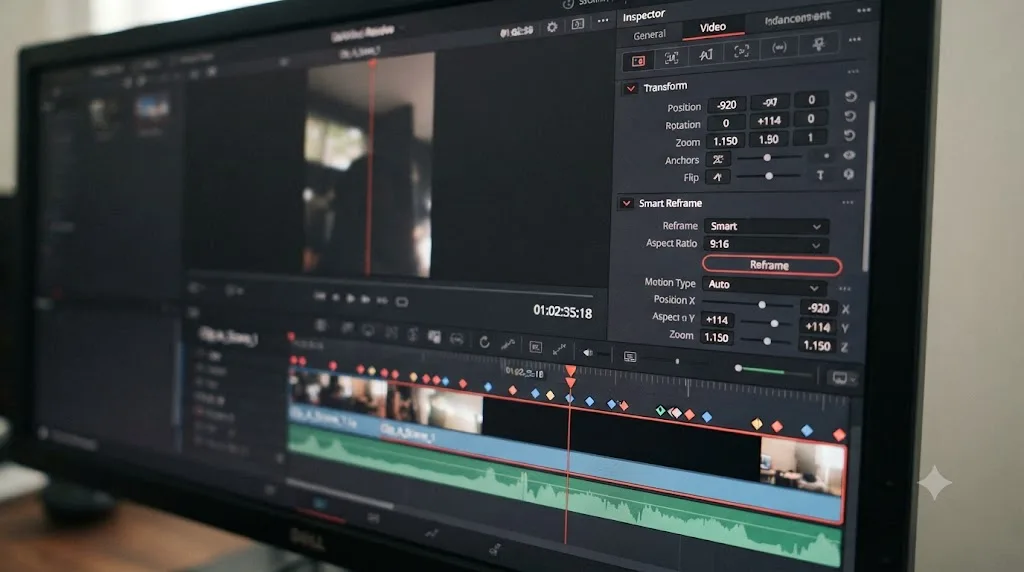Click the Z axis toggle beside Zoom 1.150
The image size is (1024, 572).
pyautogui.click(x=844, y=347)
